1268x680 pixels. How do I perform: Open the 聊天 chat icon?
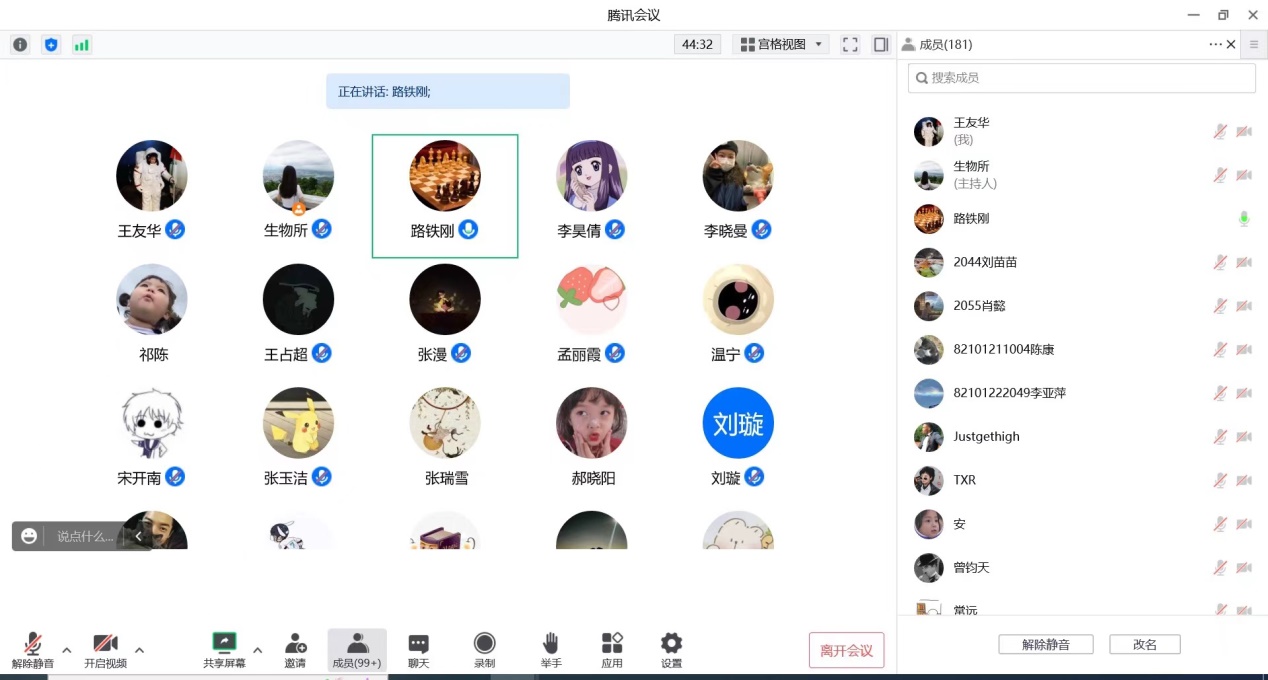point(418,649)
